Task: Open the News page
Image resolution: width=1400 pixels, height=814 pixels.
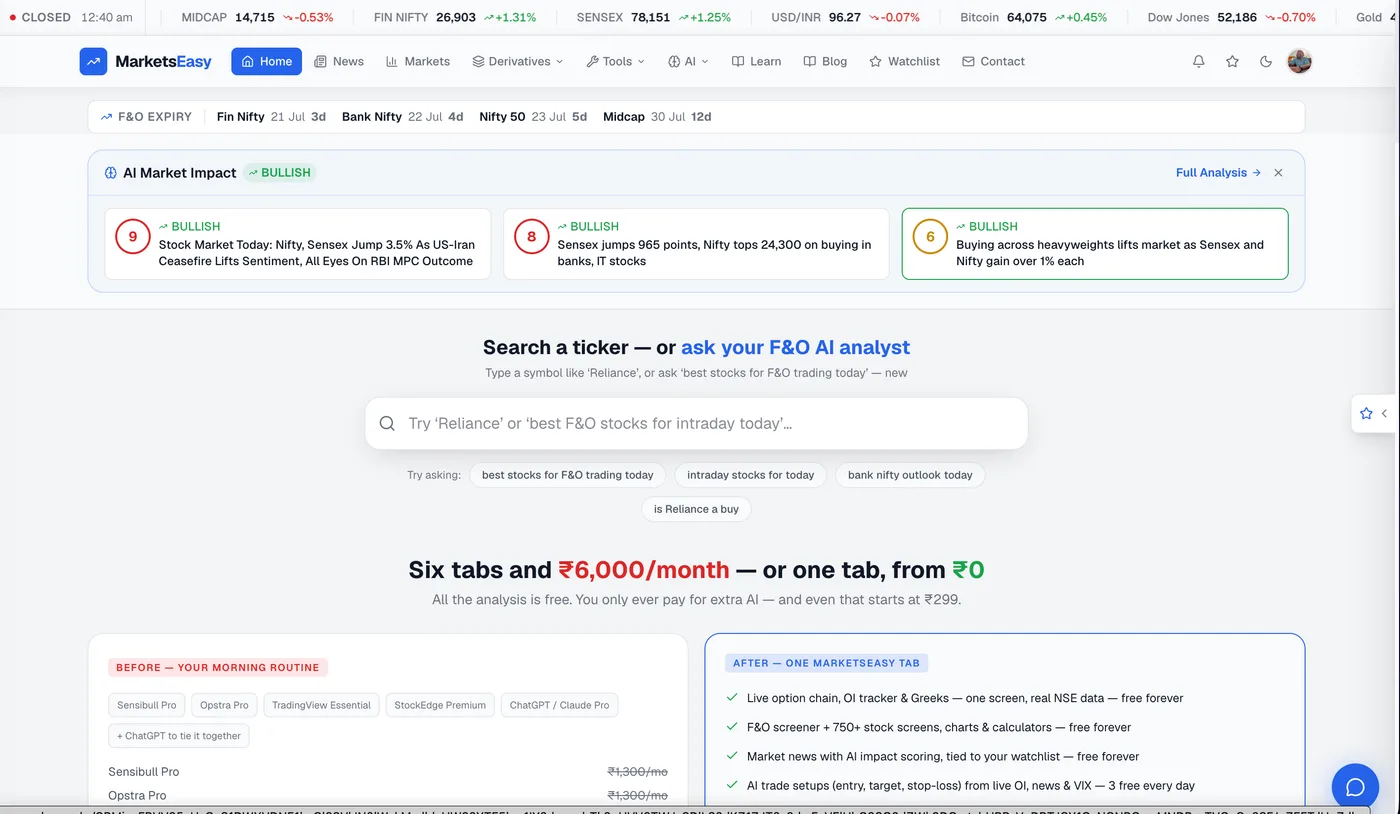Action: [x=339, y=61]
